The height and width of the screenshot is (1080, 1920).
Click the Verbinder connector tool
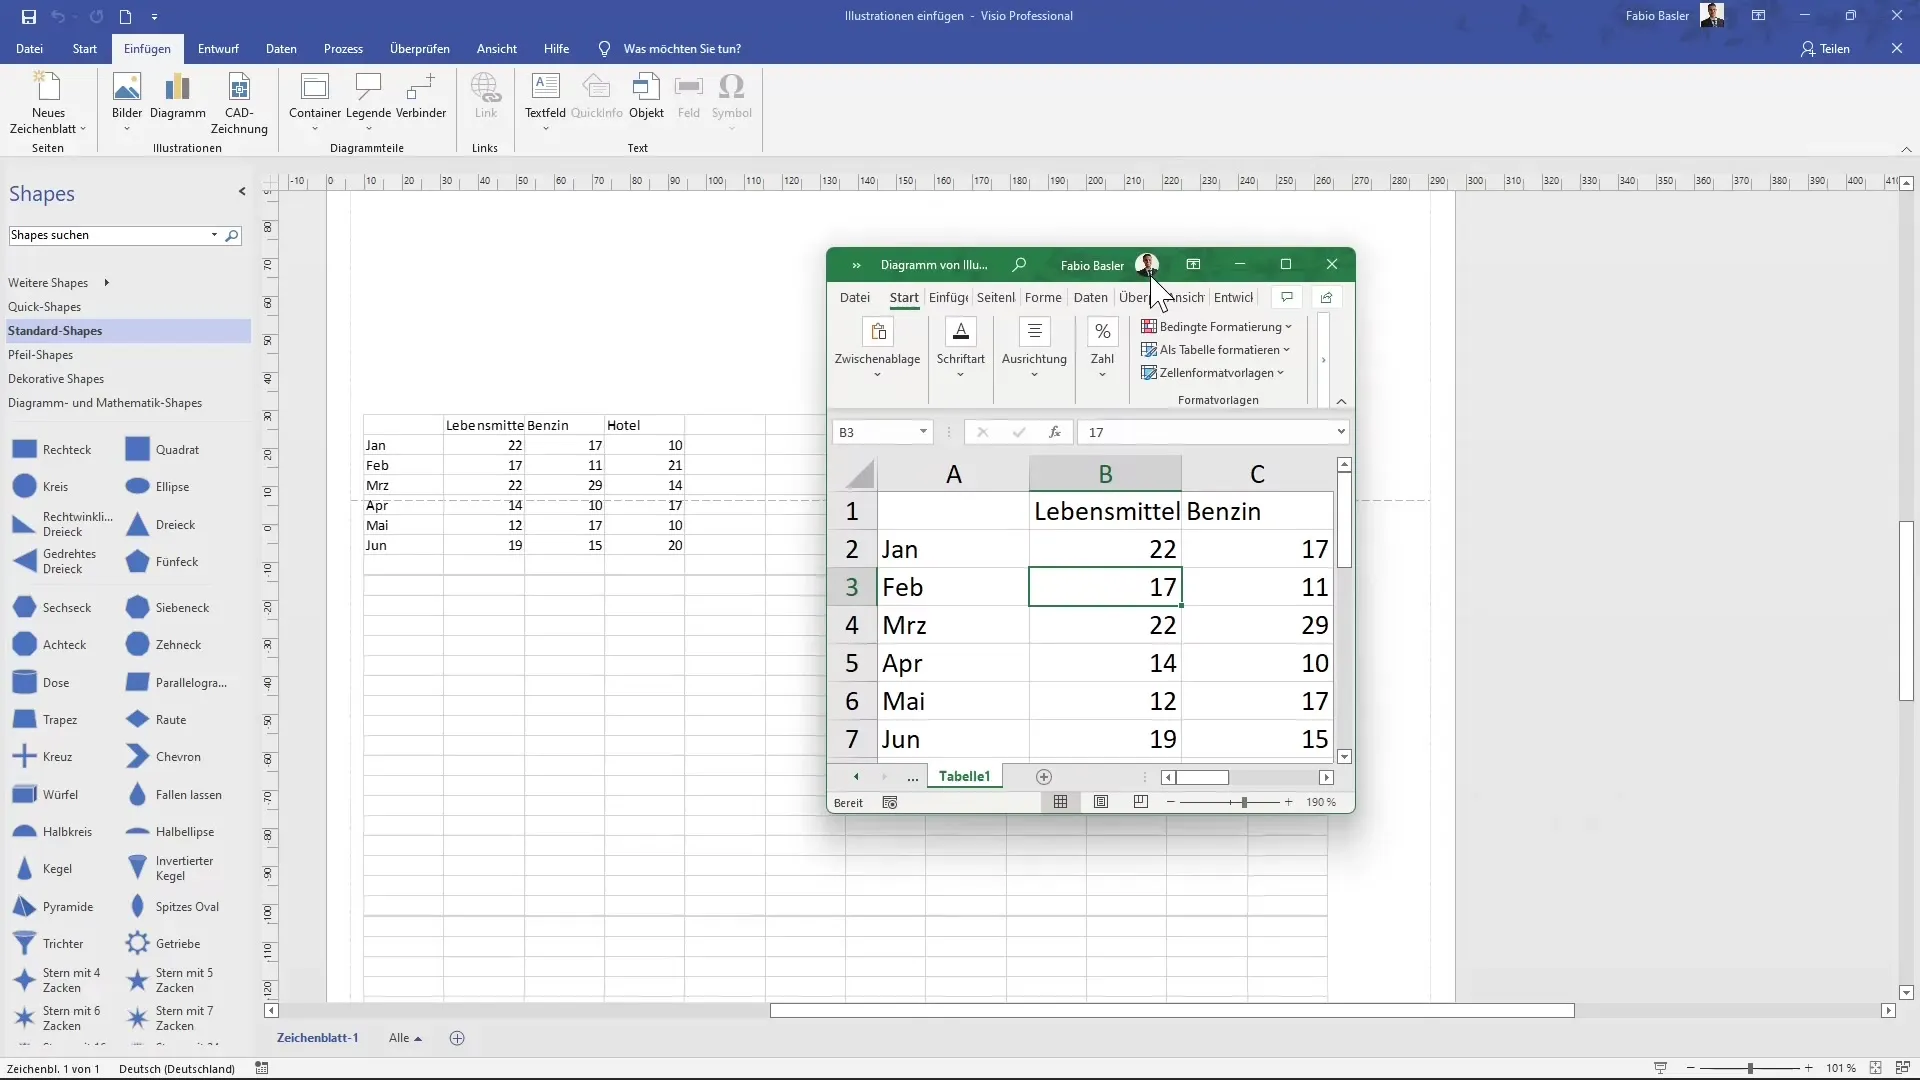pos(421,98)
